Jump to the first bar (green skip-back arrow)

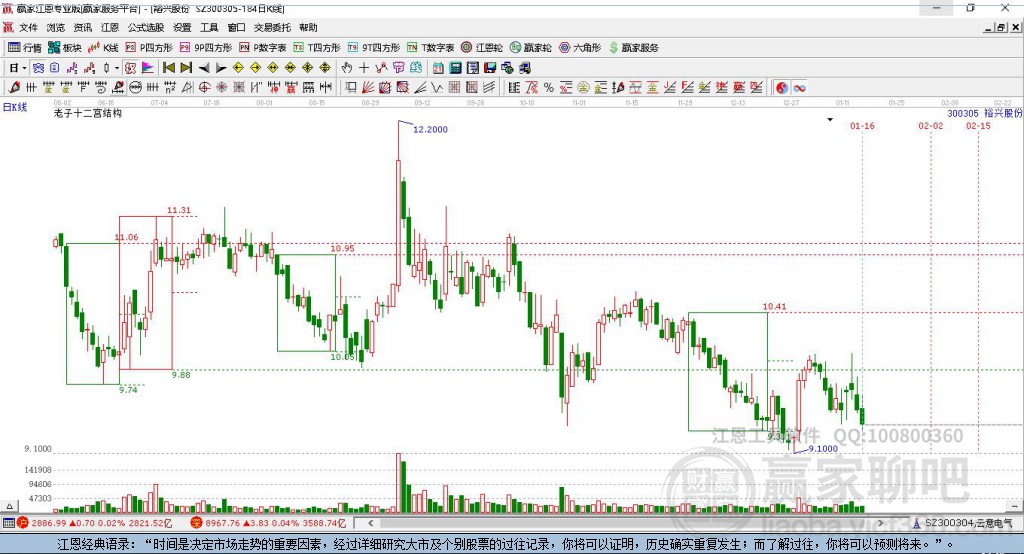pos(168,68)
